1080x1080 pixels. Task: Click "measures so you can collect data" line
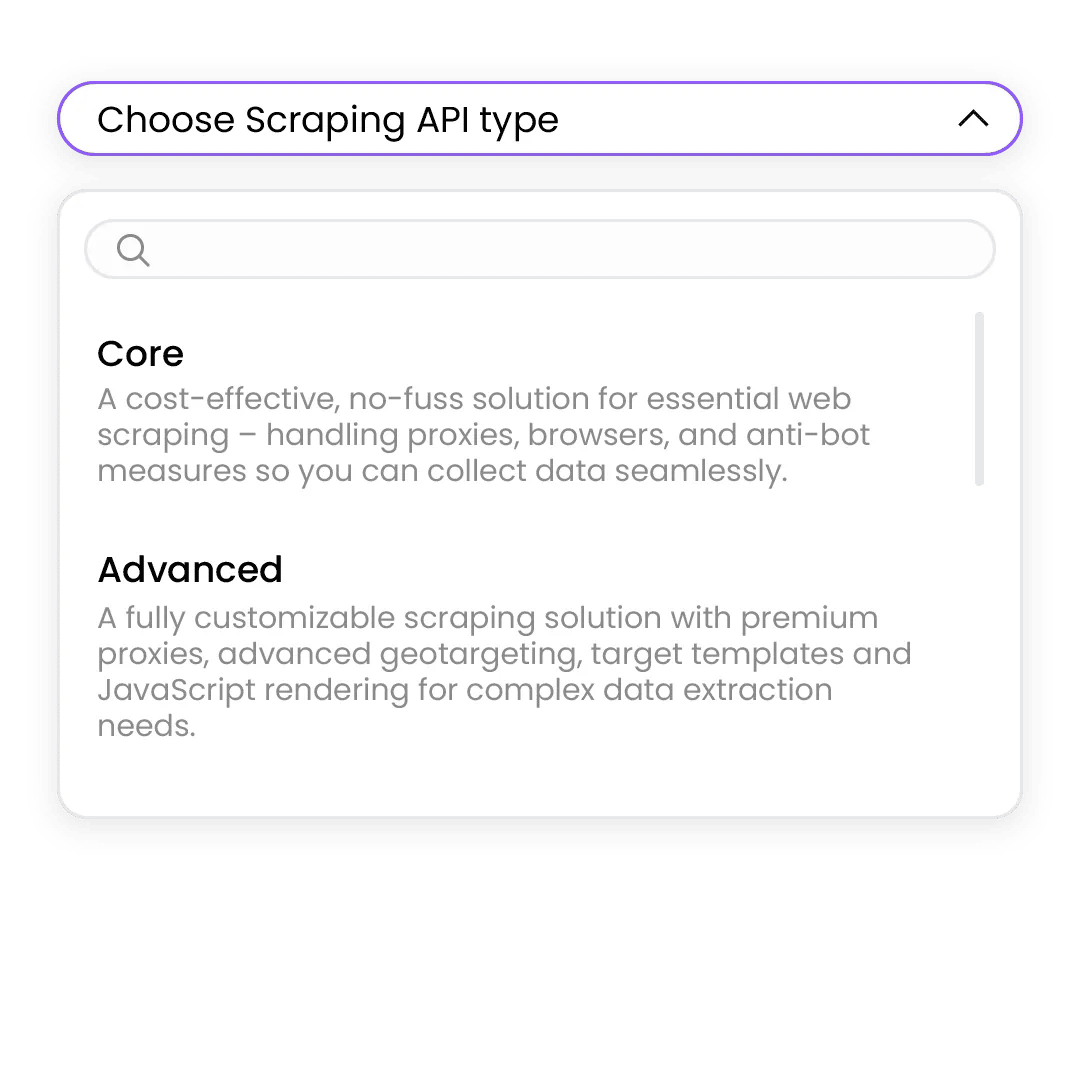click(x=442, y=471)
